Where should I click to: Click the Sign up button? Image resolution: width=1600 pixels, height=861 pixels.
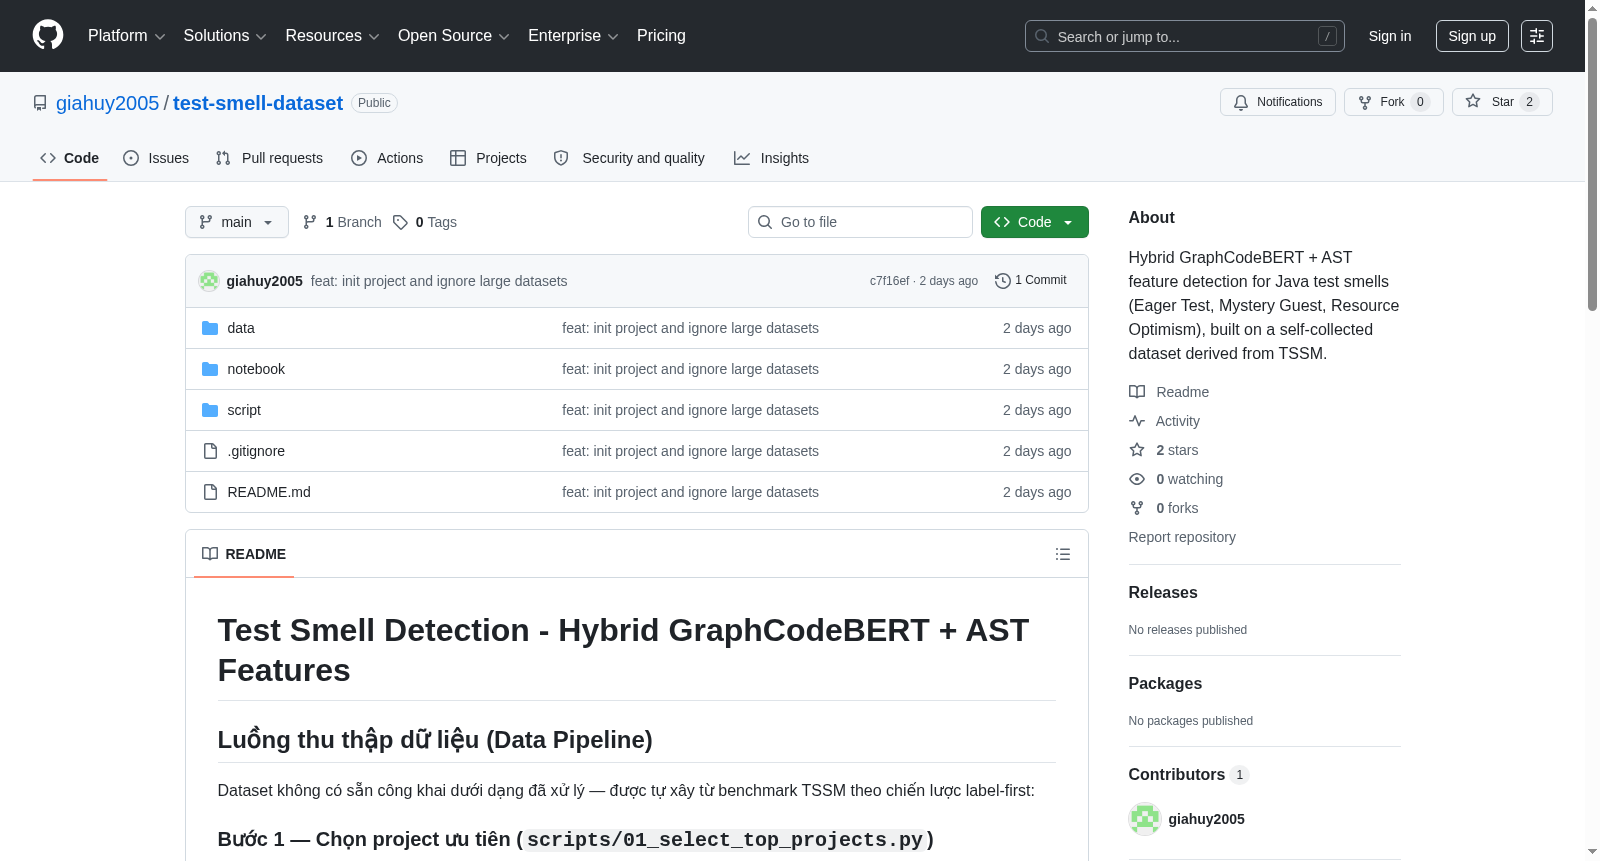pyautogui.click(x=1472, y=36)
